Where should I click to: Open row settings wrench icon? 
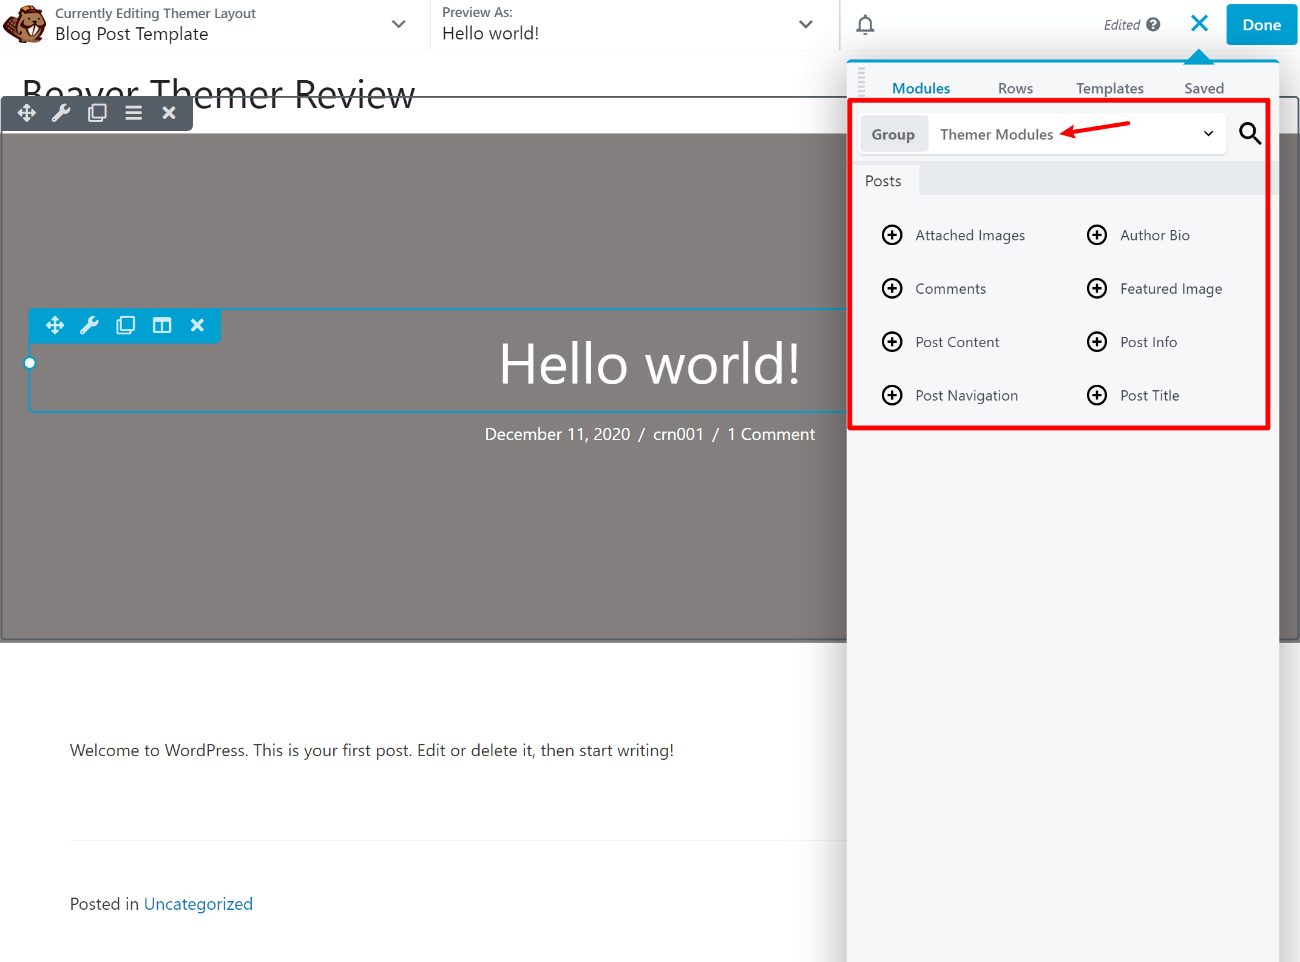[x=61, y=113]
